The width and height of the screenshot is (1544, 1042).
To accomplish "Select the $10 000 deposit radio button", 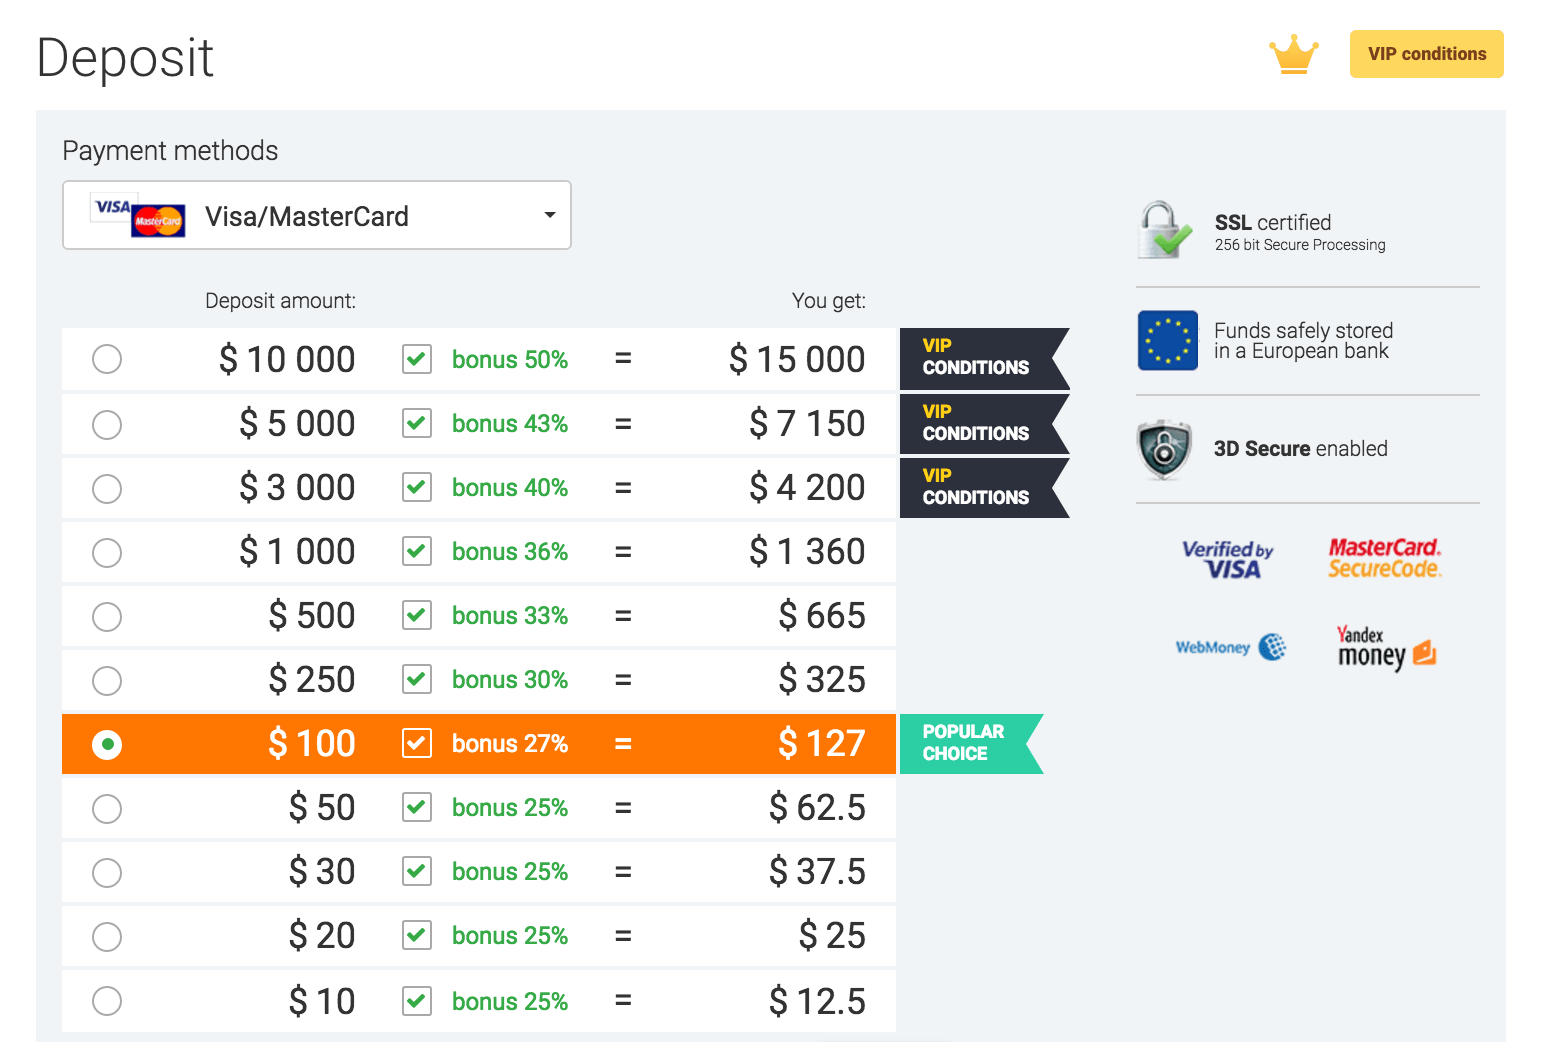I will tap(107, 359).
